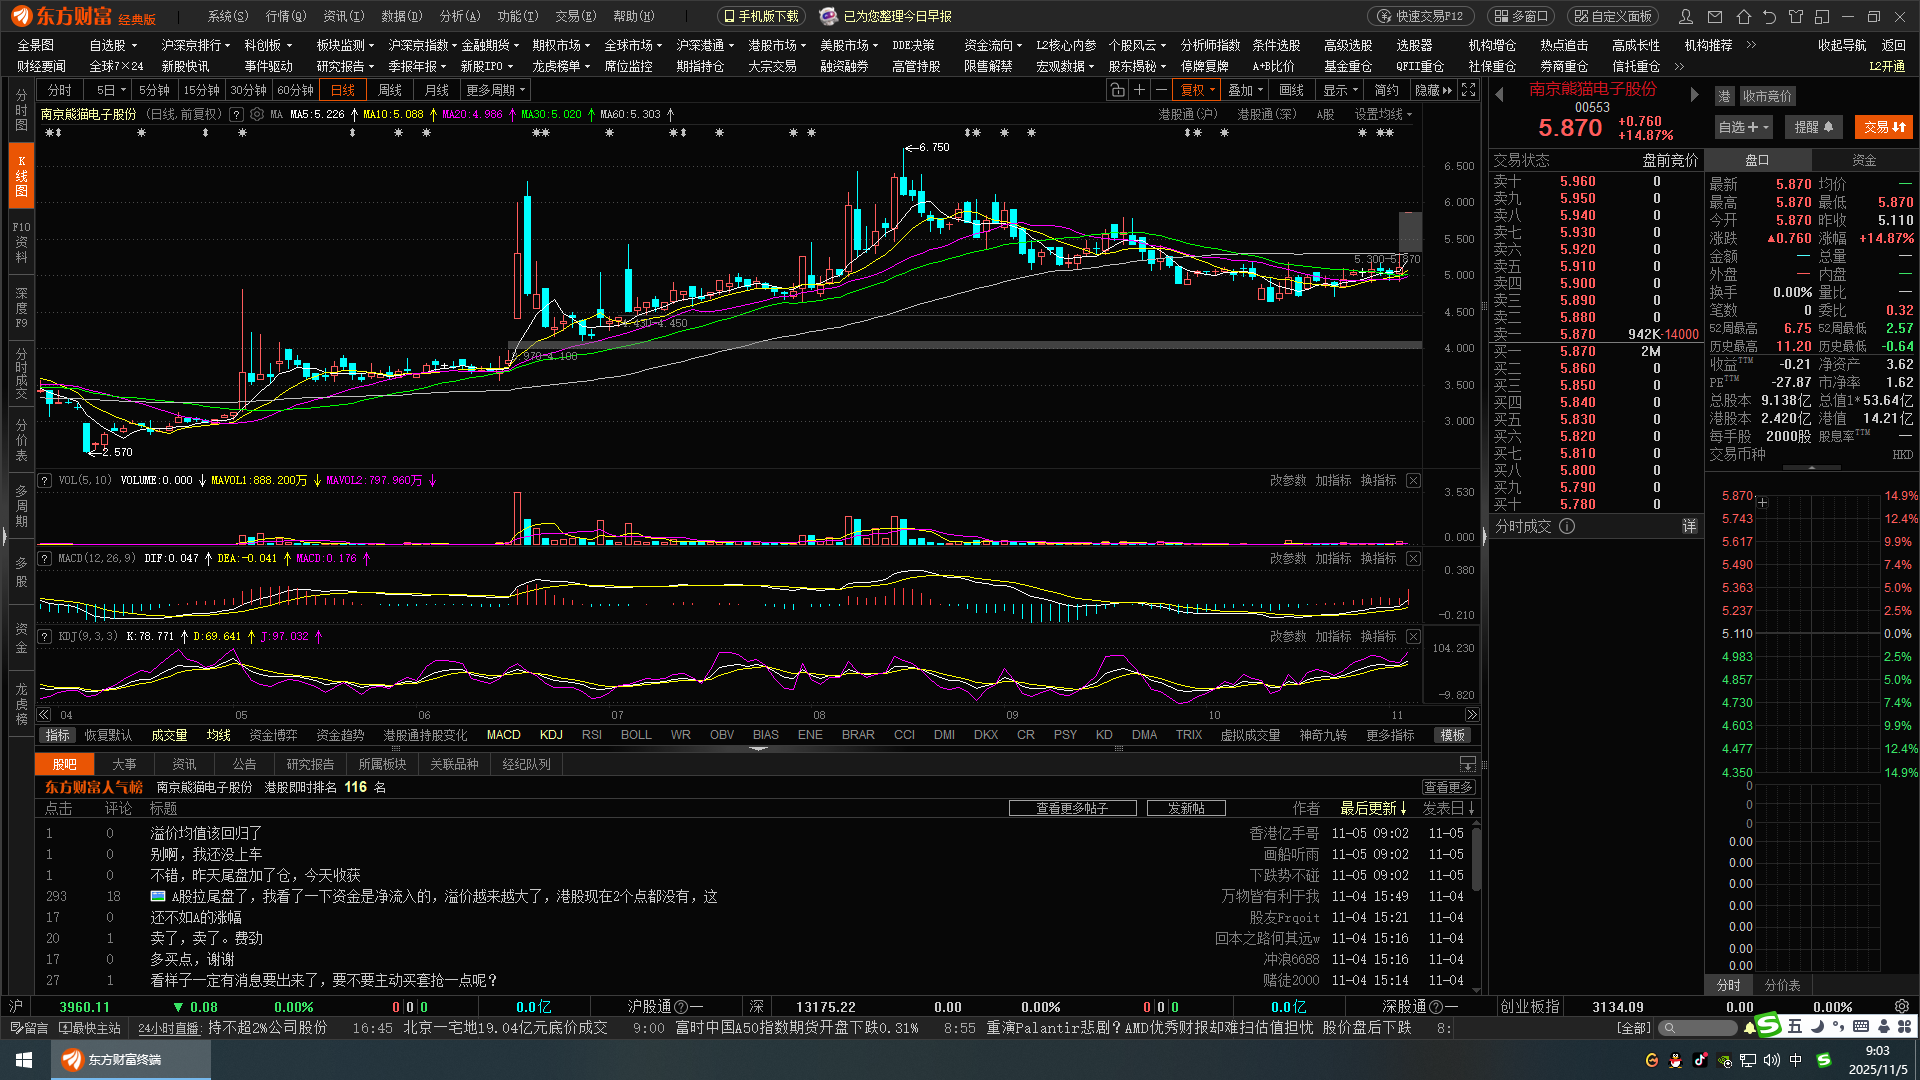Open the 复权 dropdown
The height and width of the screenshot is (1080, 1920).
pyautogui.click(x=1197, y=90)
